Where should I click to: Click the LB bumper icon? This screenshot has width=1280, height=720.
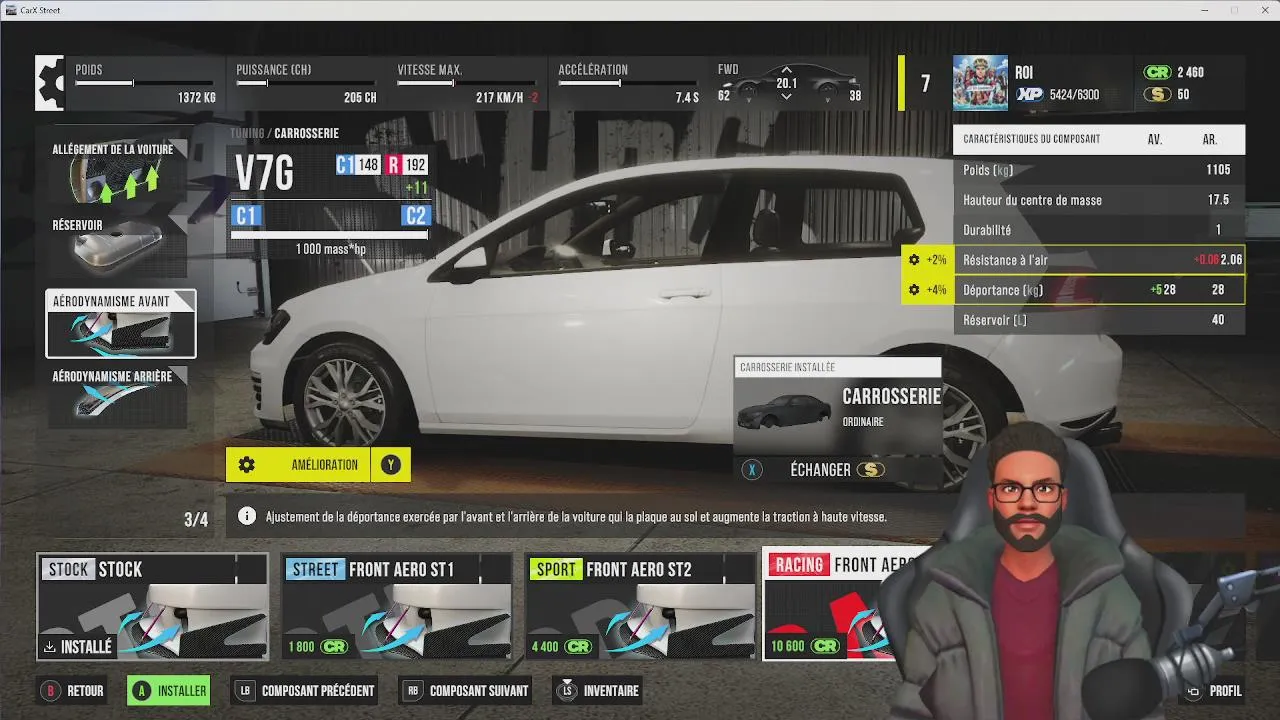click(x=243, y=690)
